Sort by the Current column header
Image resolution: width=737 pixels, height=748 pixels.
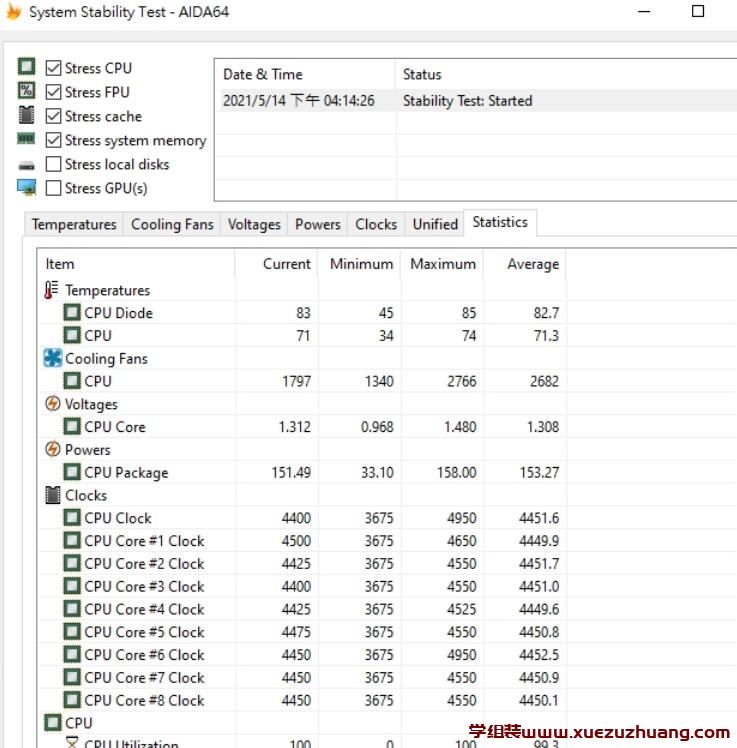[276, 264]
